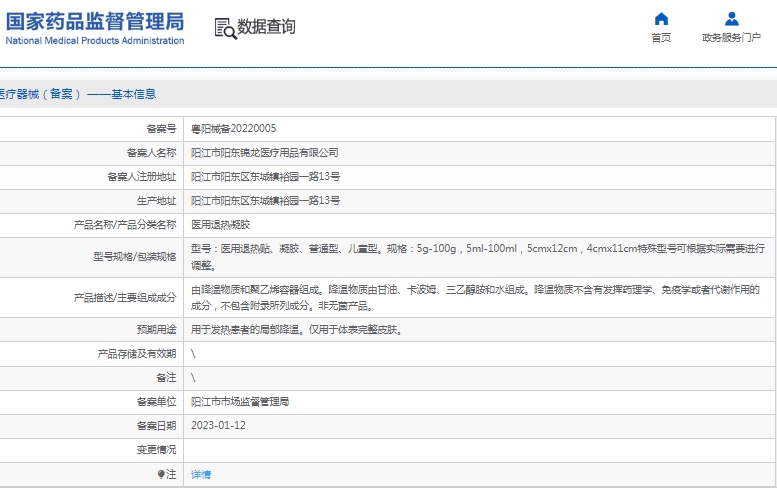
Task: Click the 政务服务门户 text link
Action: pos(731,38)
